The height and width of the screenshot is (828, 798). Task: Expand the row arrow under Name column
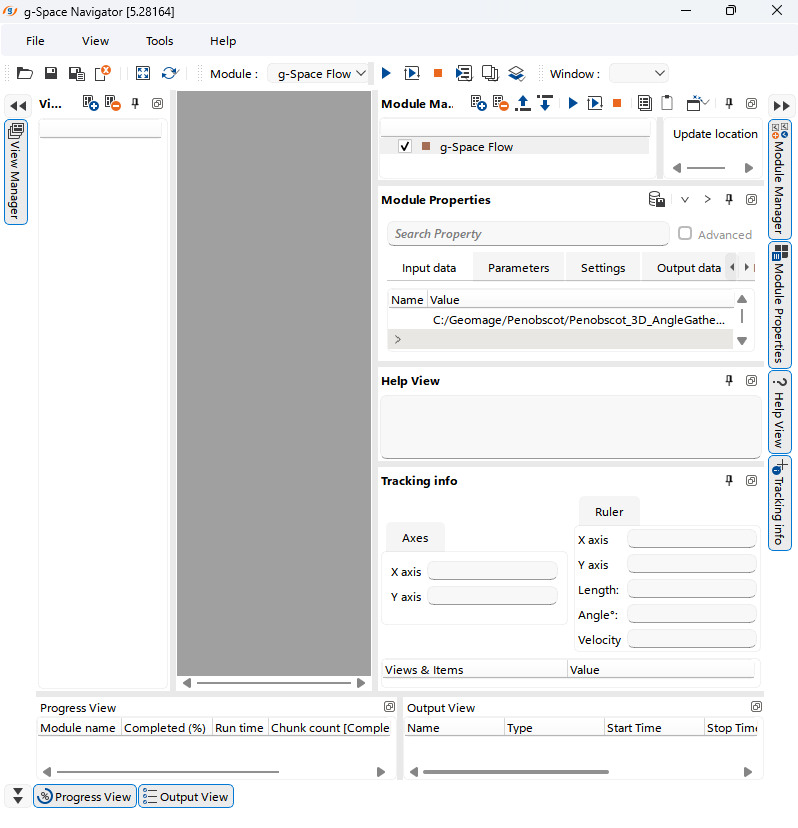coord(397,339)
